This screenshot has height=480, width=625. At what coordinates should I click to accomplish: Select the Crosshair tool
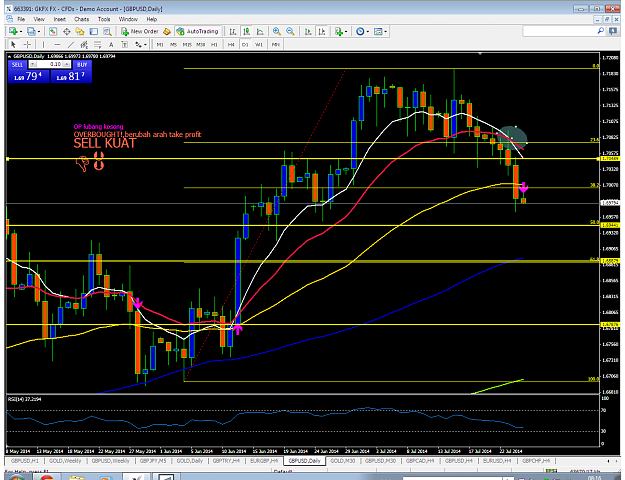pos(27,44)
